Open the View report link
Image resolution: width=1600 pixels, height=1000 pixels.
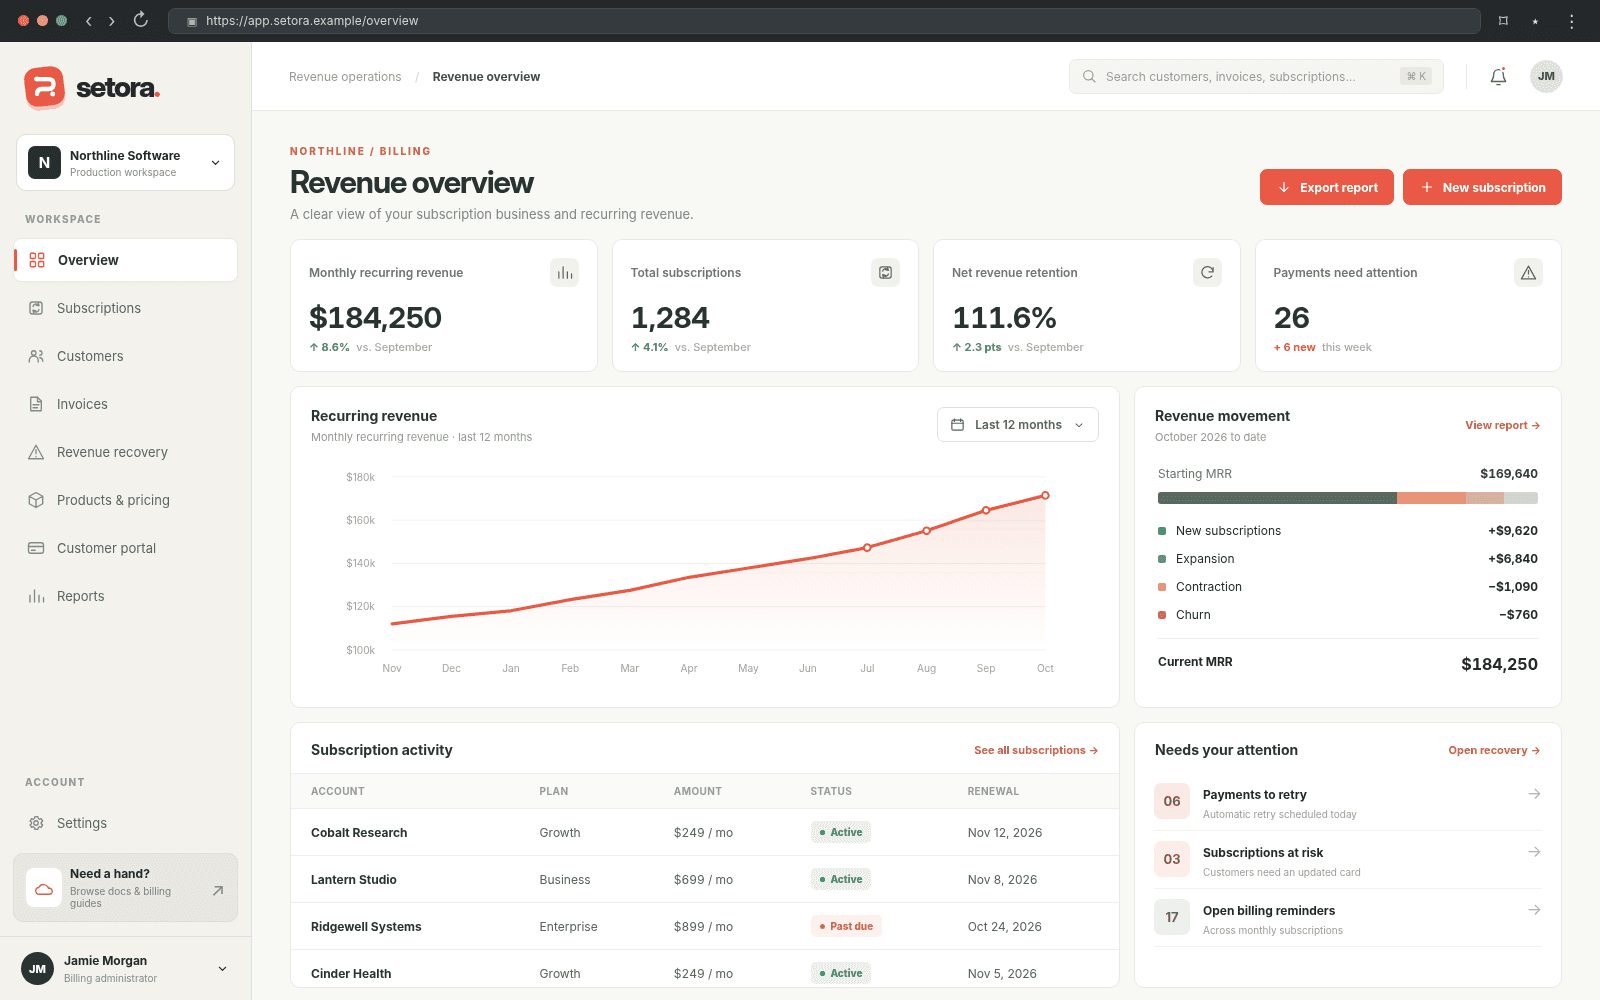1502,425
